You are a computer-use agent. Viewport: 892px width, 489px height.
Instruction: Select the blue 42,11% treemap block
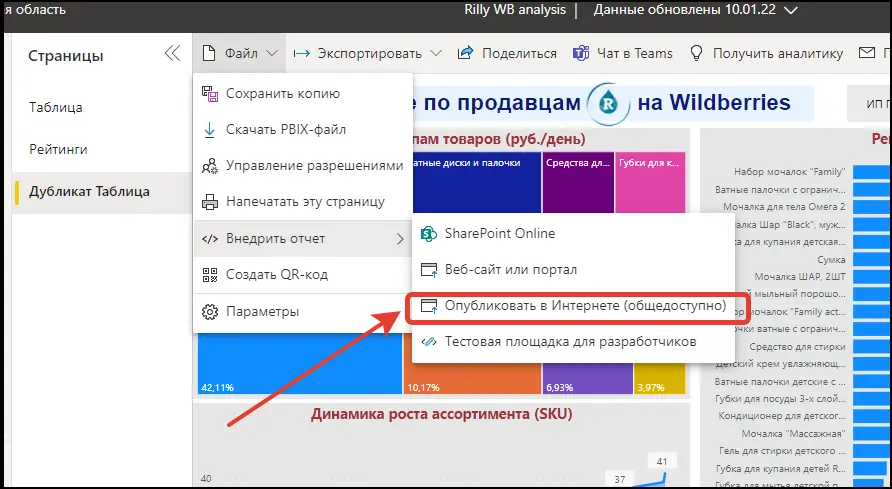[x=300, y=364]
